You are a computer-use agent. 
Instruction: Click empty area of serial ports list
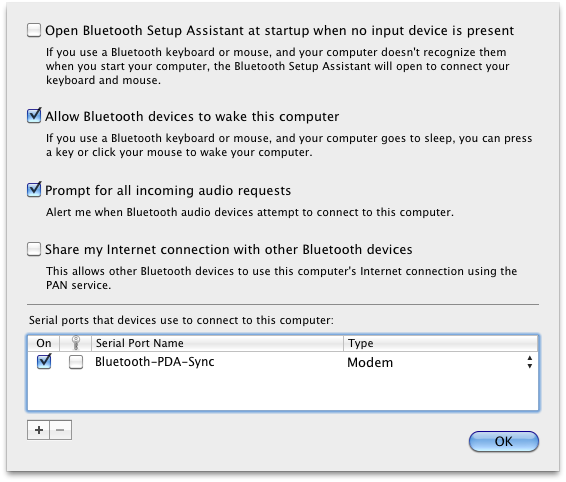tap(283, 392)
